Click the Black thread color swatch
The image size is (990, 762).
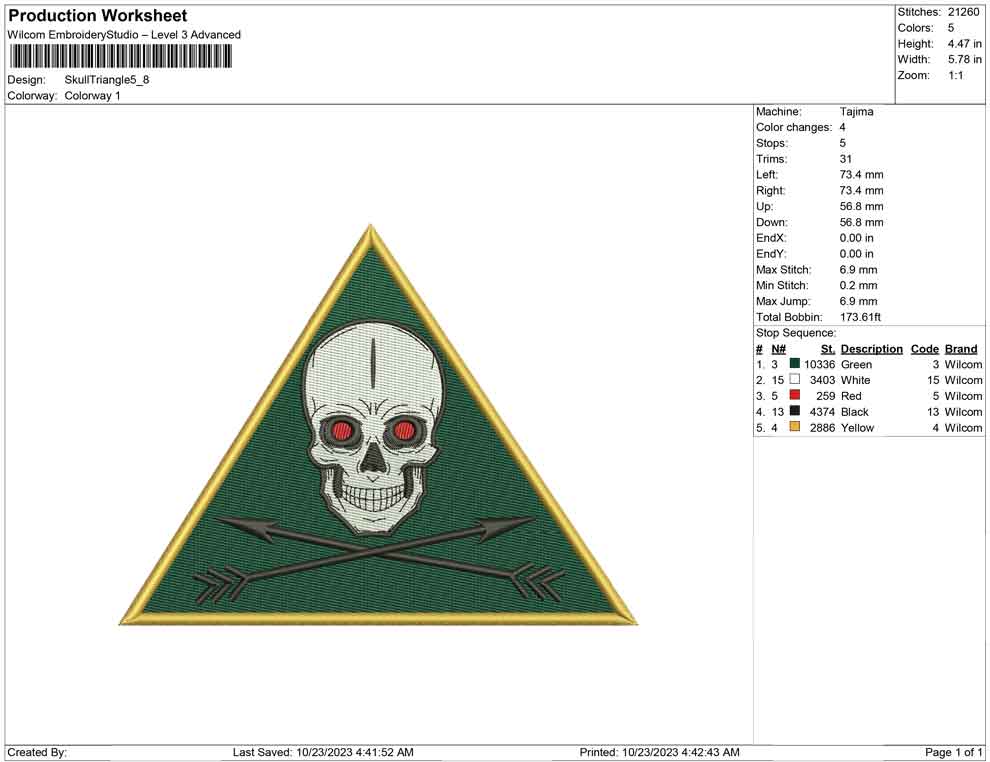(795, 411)
